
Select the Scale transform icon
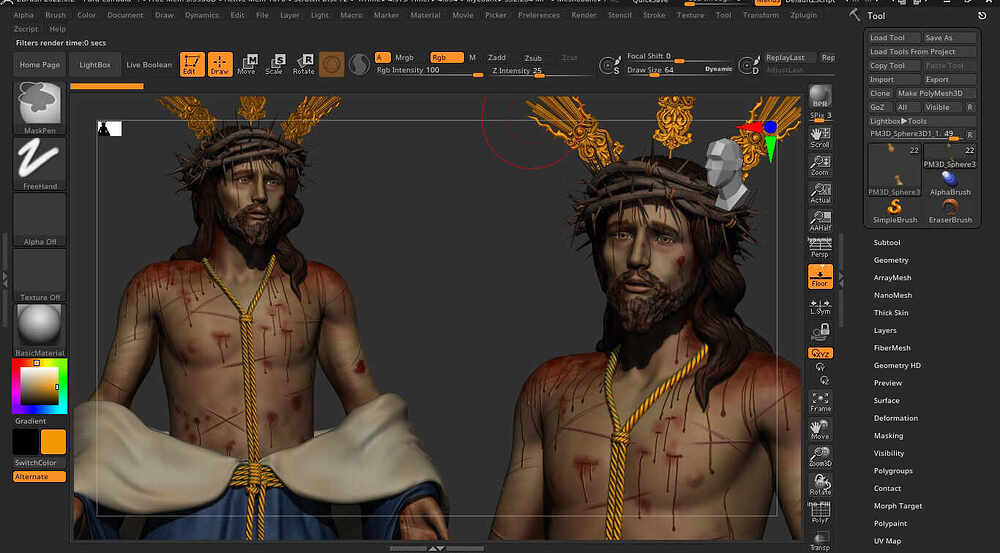275,64
